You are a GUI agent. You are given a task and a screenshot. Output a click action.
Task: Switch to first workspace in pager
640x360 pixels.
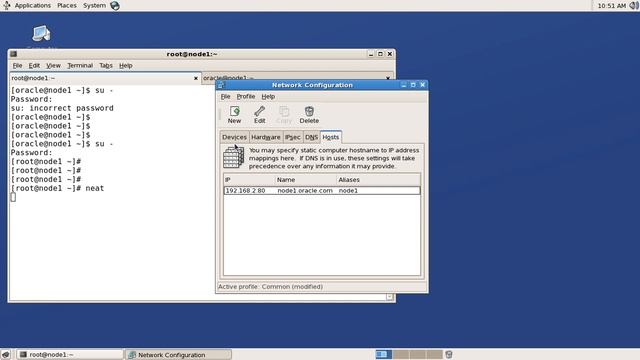[x=384, y=354]
